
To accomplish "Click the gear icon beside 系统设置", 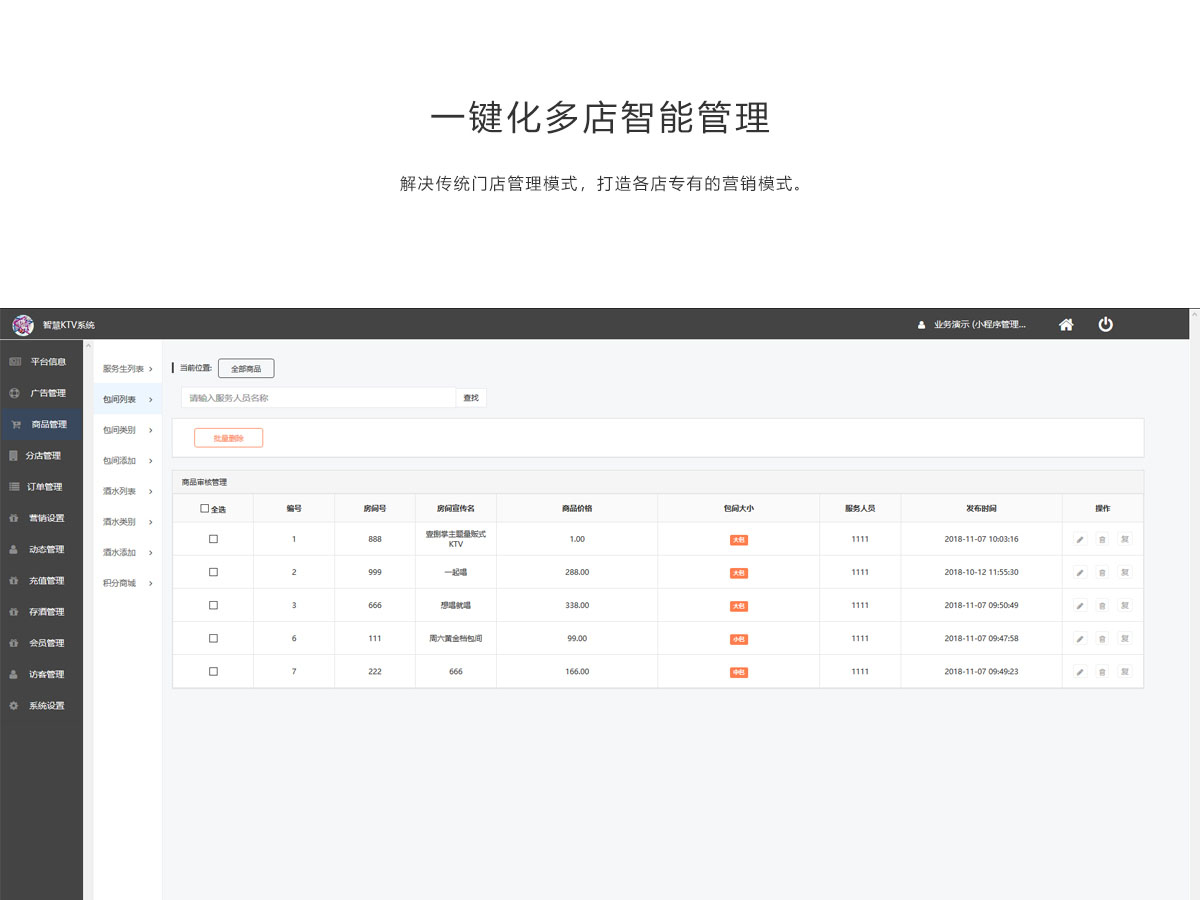I will coord(14,705).
